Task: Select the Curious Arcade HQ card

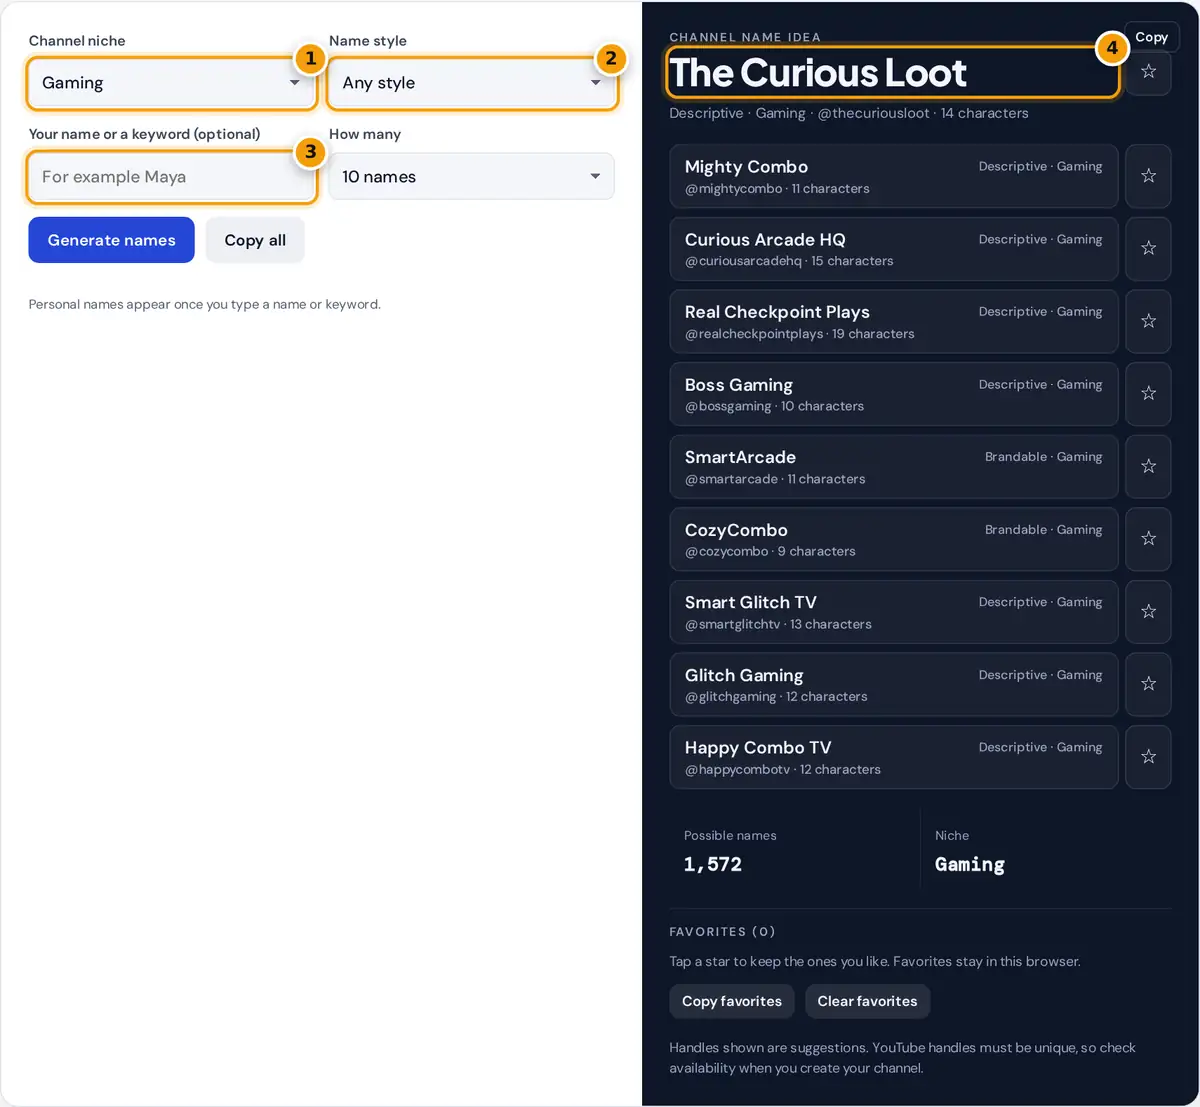Action: coord(894,248)
